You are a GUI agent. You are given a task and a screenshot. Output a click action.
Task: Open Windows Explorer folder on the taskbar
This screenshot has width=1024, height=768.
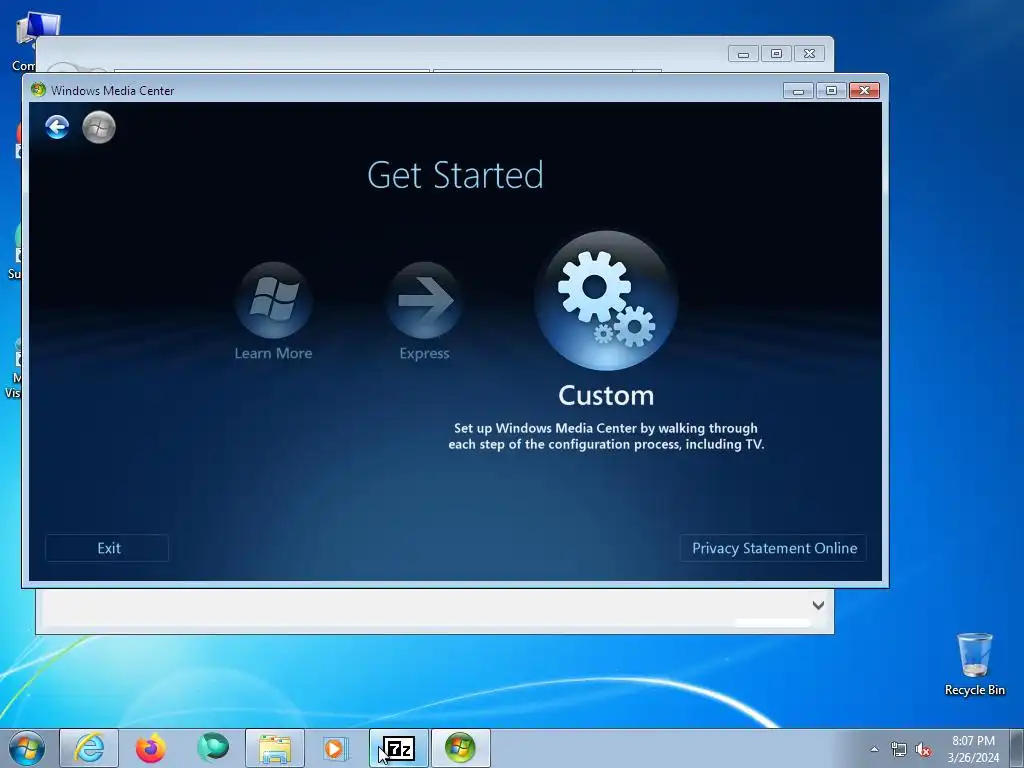tap(275, 748)
